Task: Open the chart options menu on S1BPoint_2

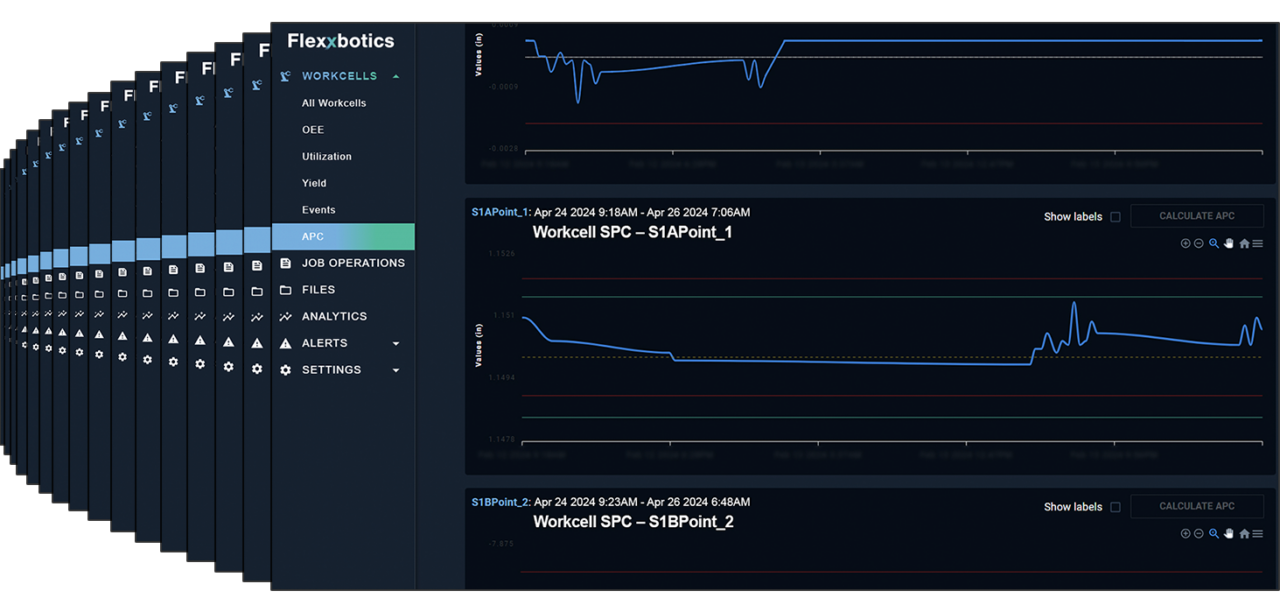Action: (1258, 533)
